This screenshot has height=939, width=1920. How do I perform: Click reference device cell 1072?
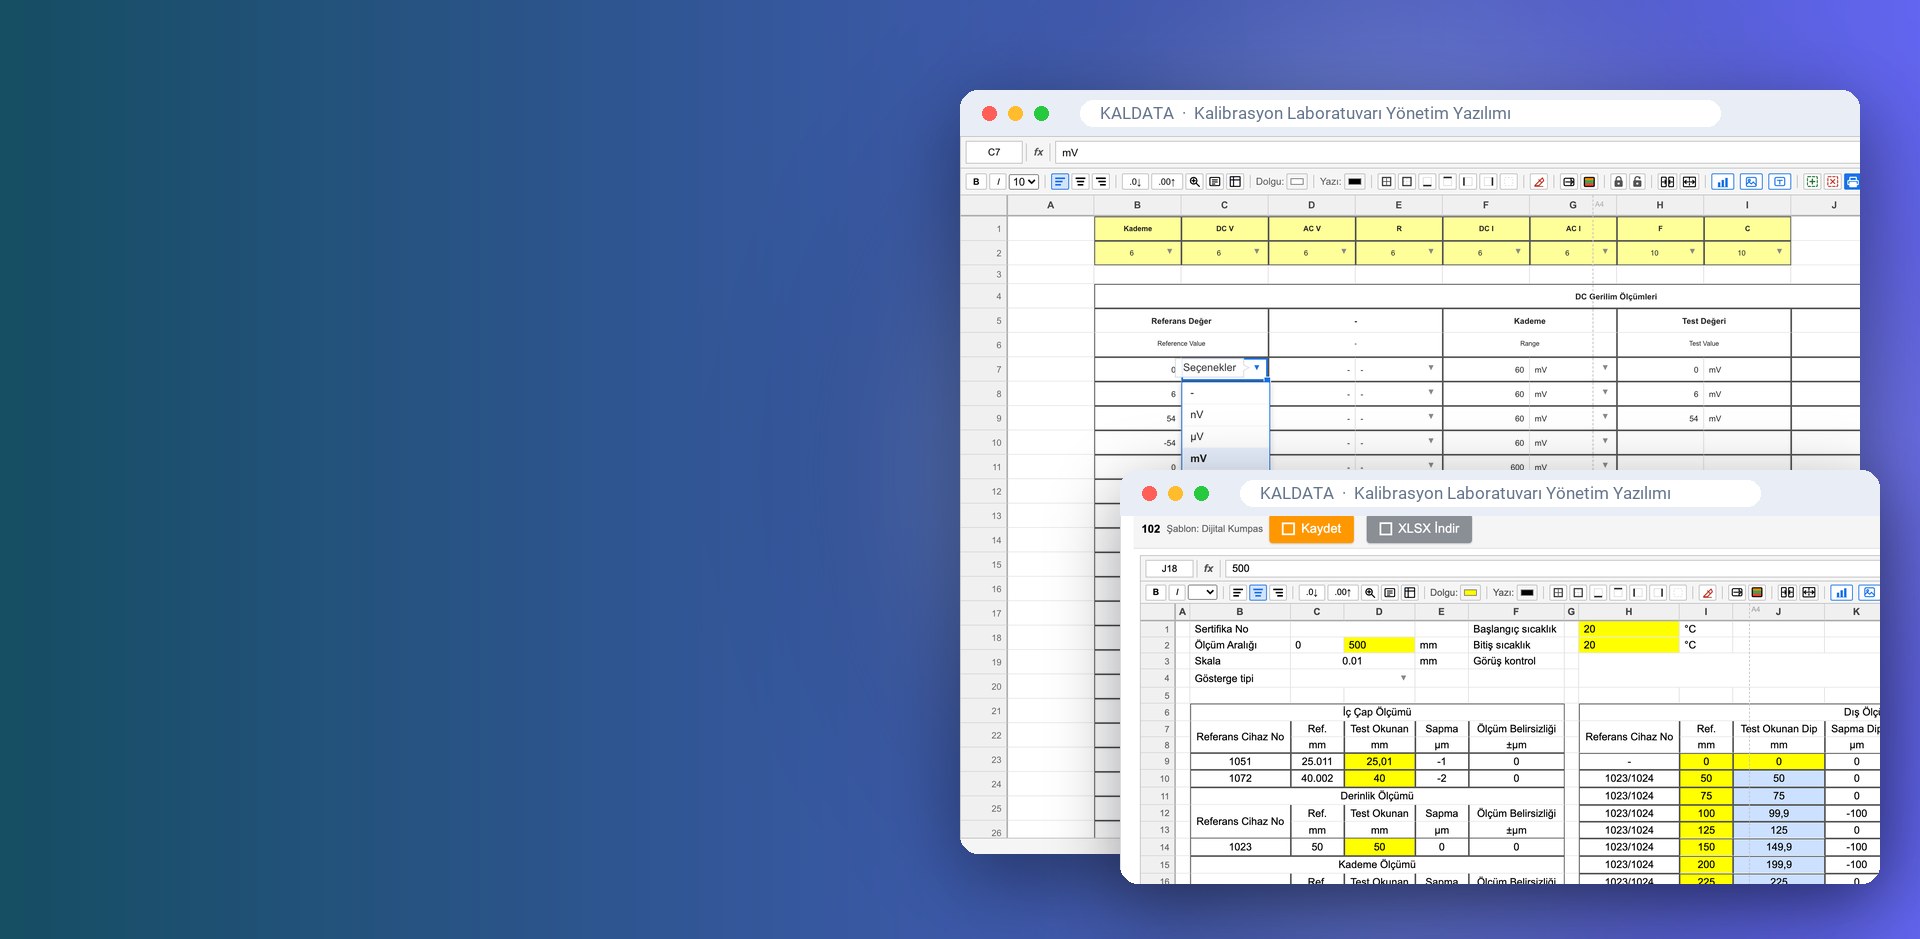coord(1240,778)
